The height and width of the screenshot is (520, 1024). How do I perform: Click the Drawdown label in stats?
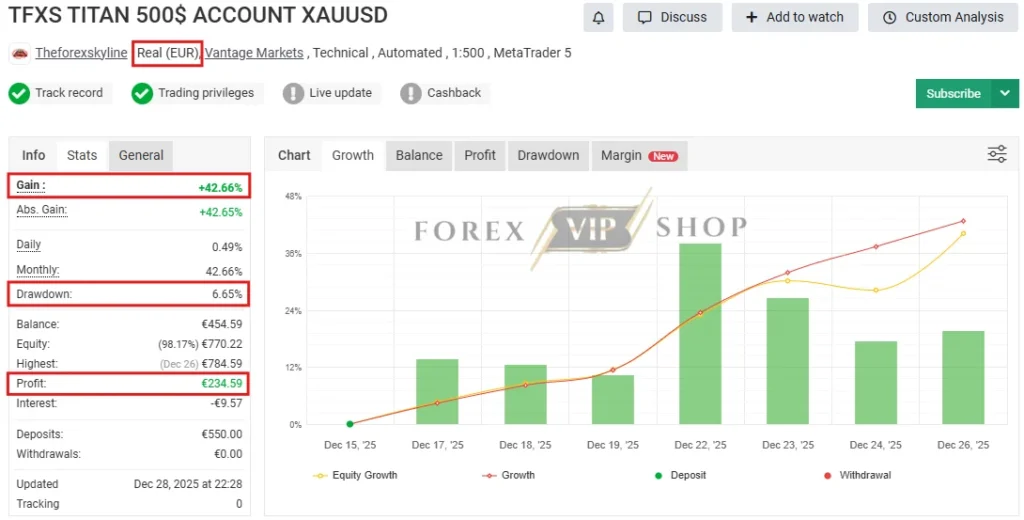point(44,294)
